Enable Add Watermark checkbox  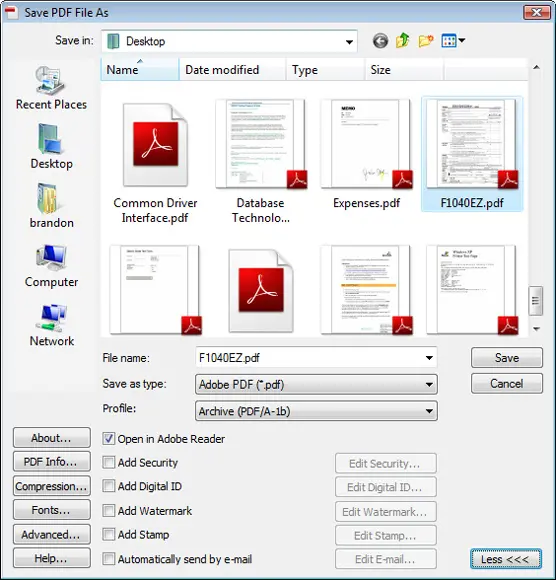(x=108, y=511)
